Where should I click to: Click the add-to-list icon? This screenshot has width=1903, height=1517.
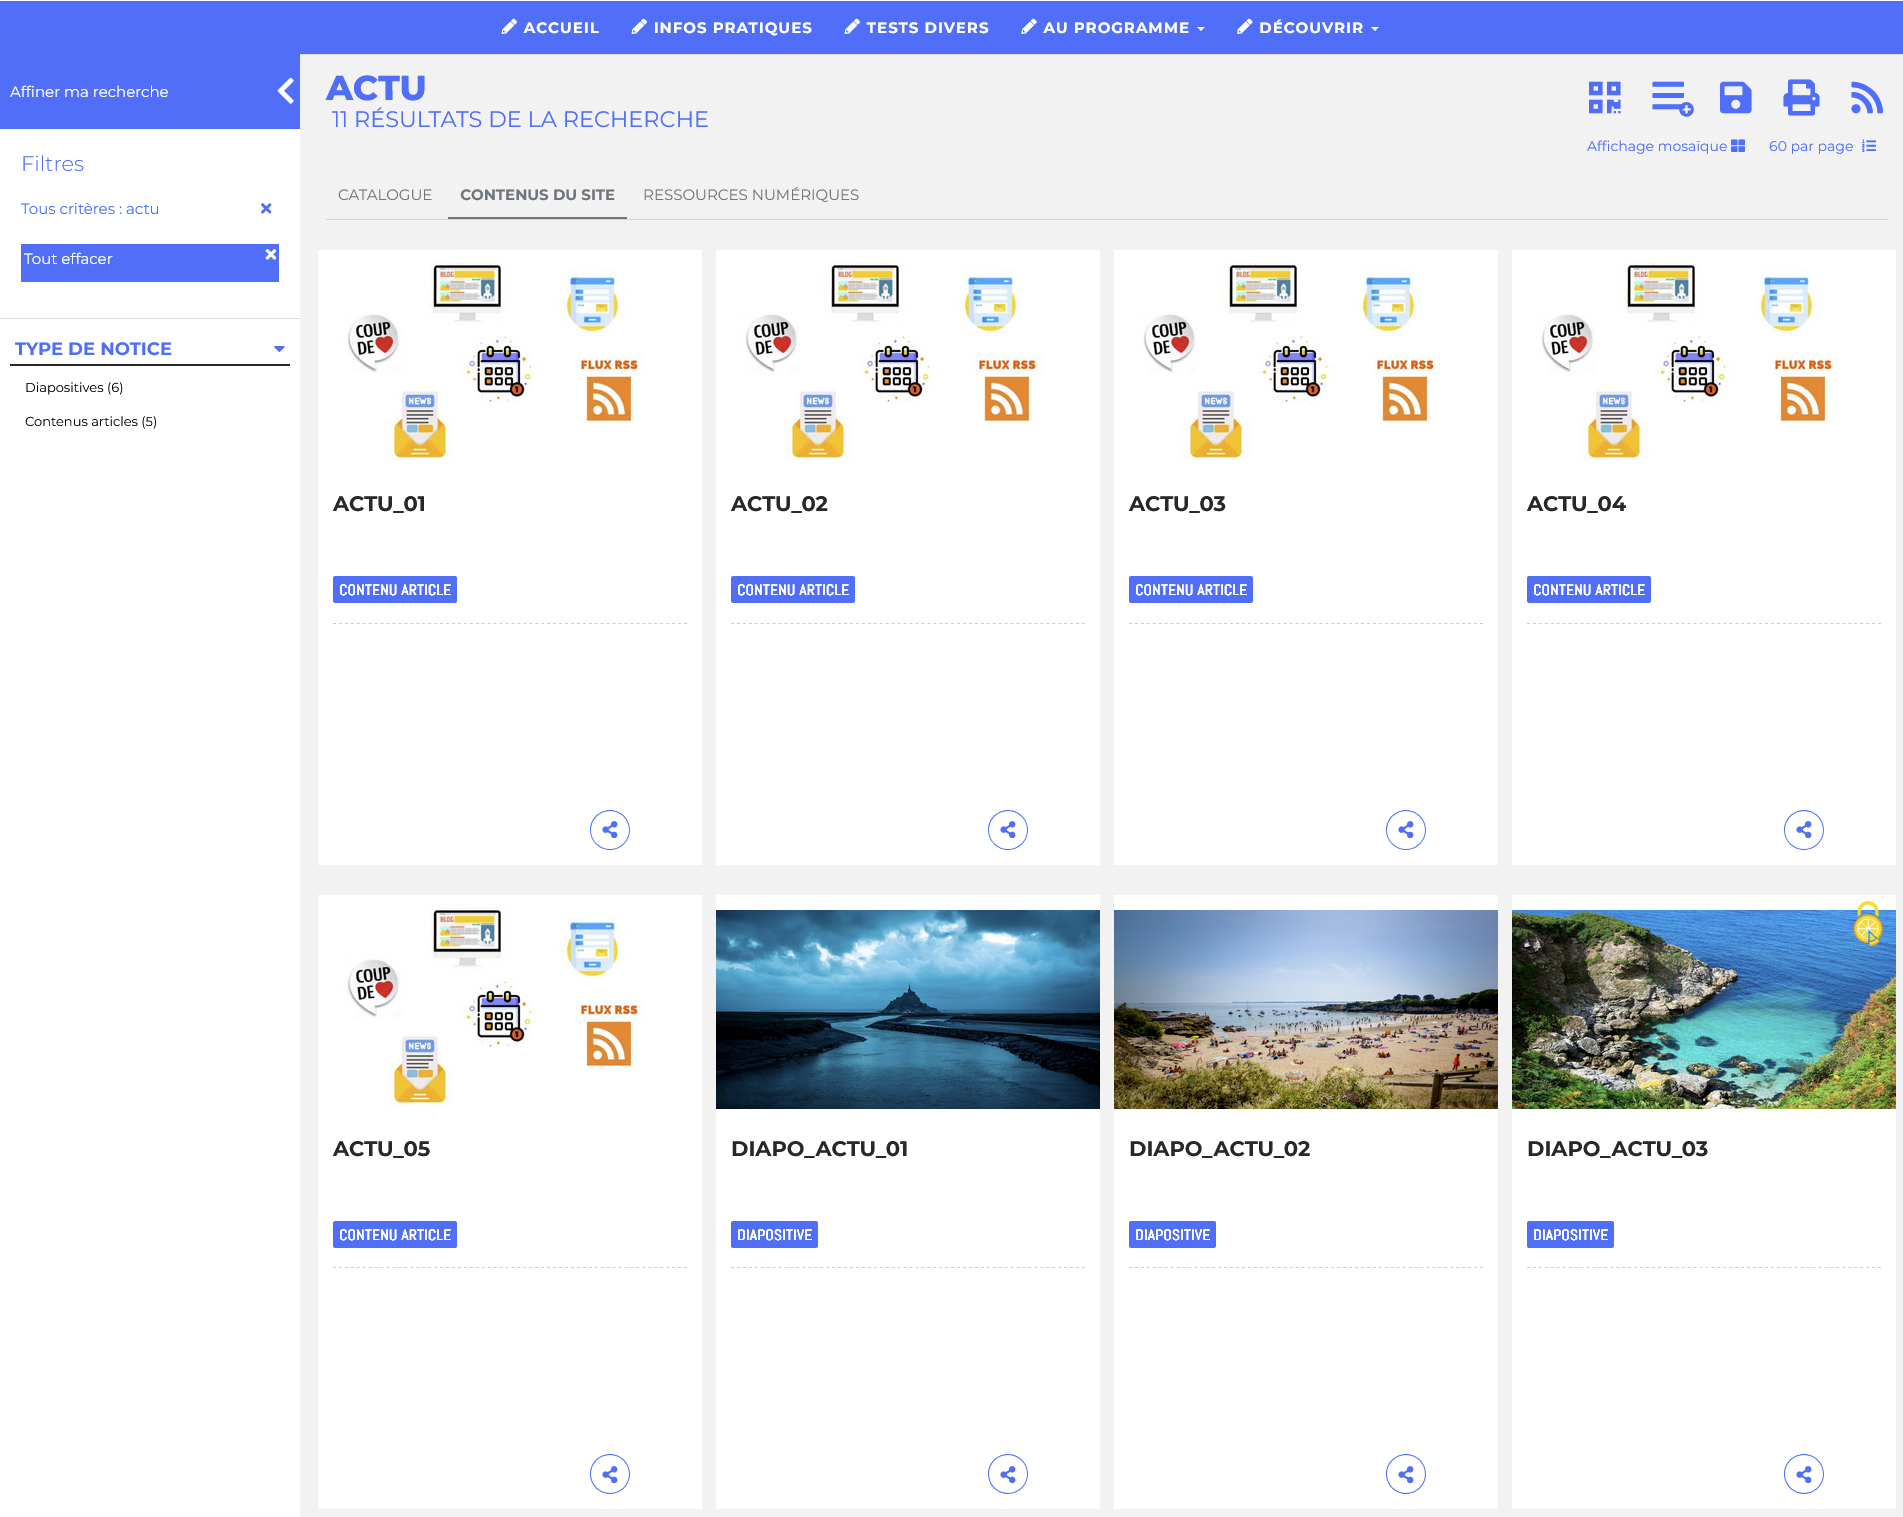(x=1671, y=98)
